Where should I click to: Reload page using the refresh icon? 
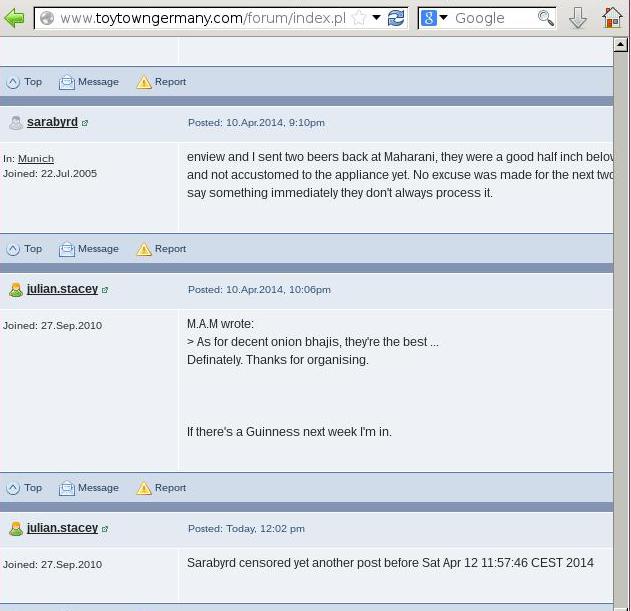coord(396,18)
